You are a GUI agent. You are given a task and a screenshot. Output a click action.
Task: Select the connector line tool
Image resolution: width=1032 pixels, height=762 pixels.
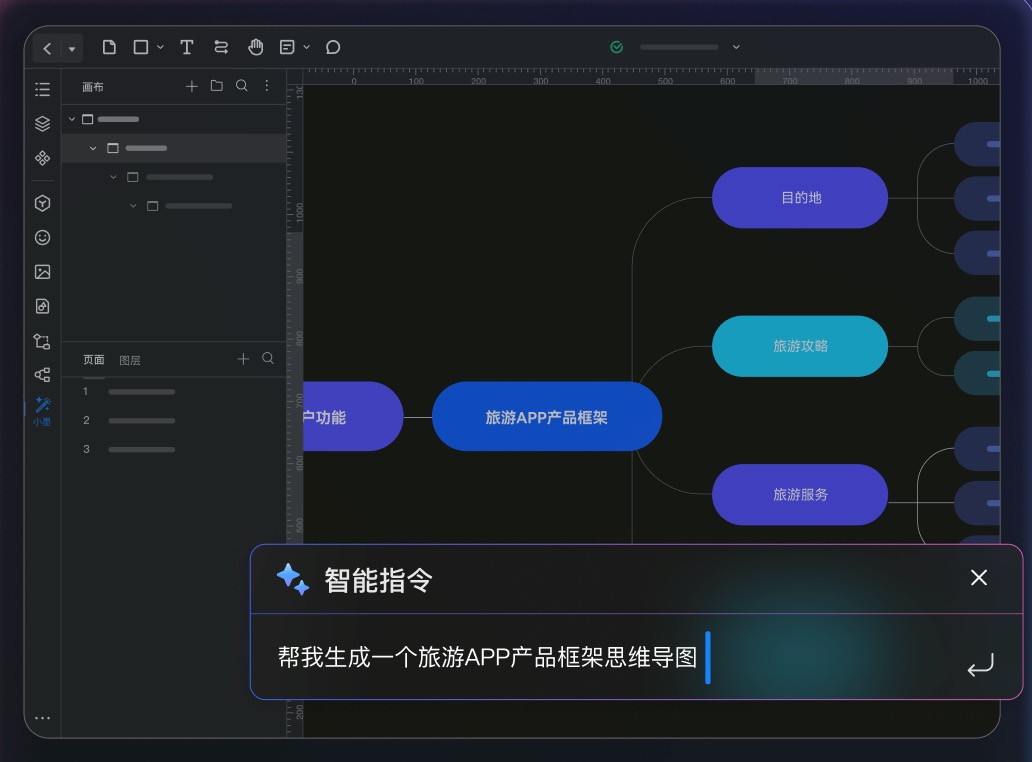tap(221, 47)
